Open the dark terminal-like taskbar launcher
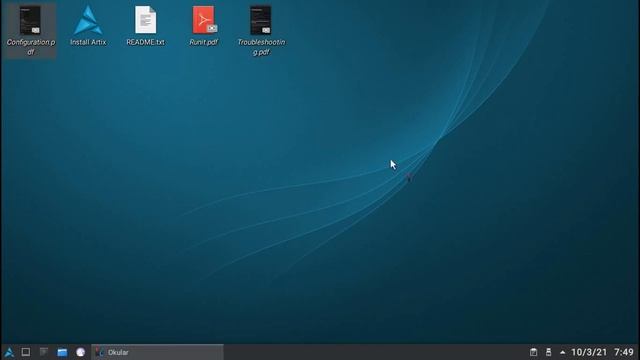The height and width of the screenshot is (360, 640). click(44, 352)
